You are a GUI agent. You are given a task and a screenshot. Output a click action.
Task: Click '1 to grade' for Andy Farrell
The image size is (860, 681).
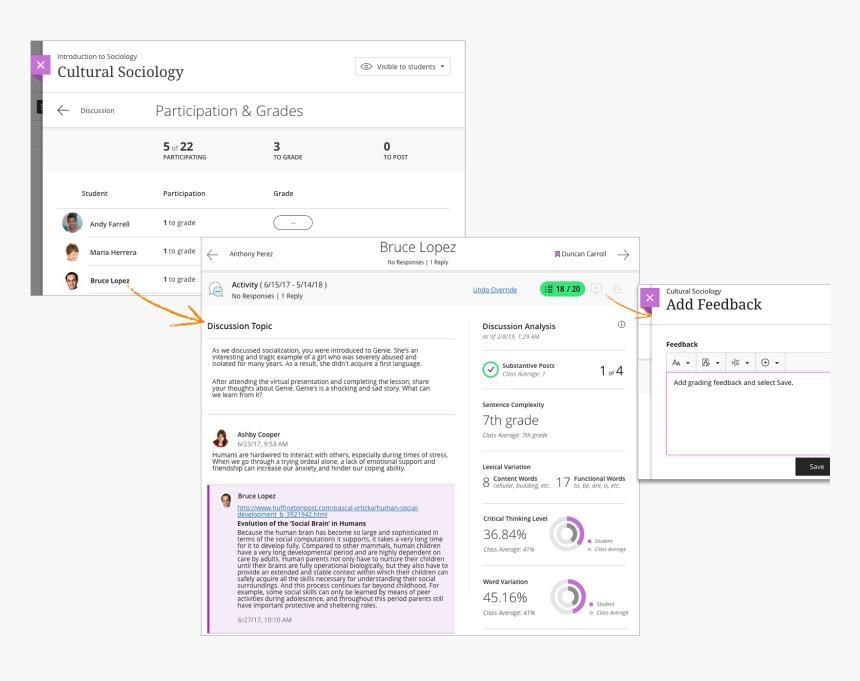[179, 223]
